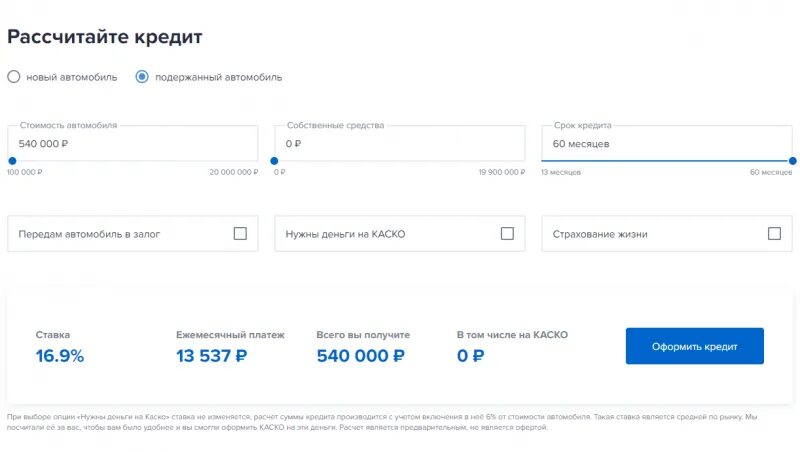Click the own funds slider handle
The height and width of the screenshot is (452, 800).
pos(274,161)
